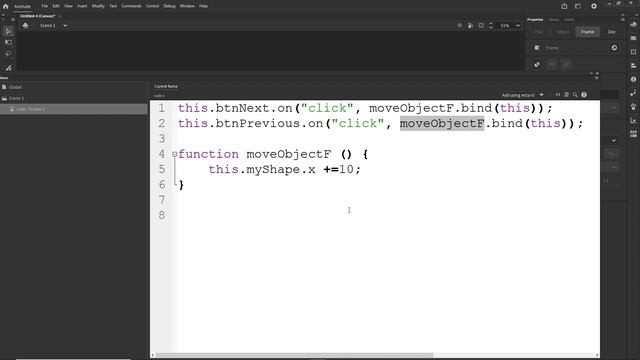
Task: Click the link icon under Frame properties
Action: (x=537, y=64)
